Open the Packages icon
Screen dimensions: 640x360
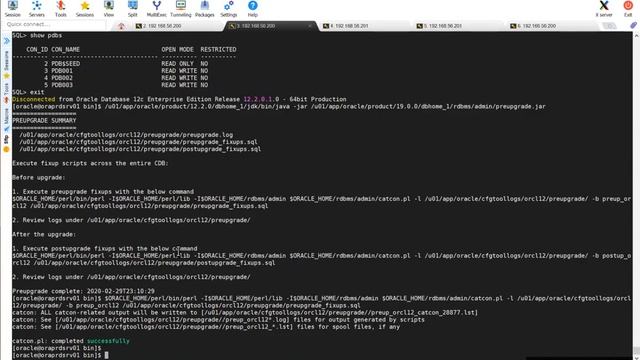[x=204, y=9]
